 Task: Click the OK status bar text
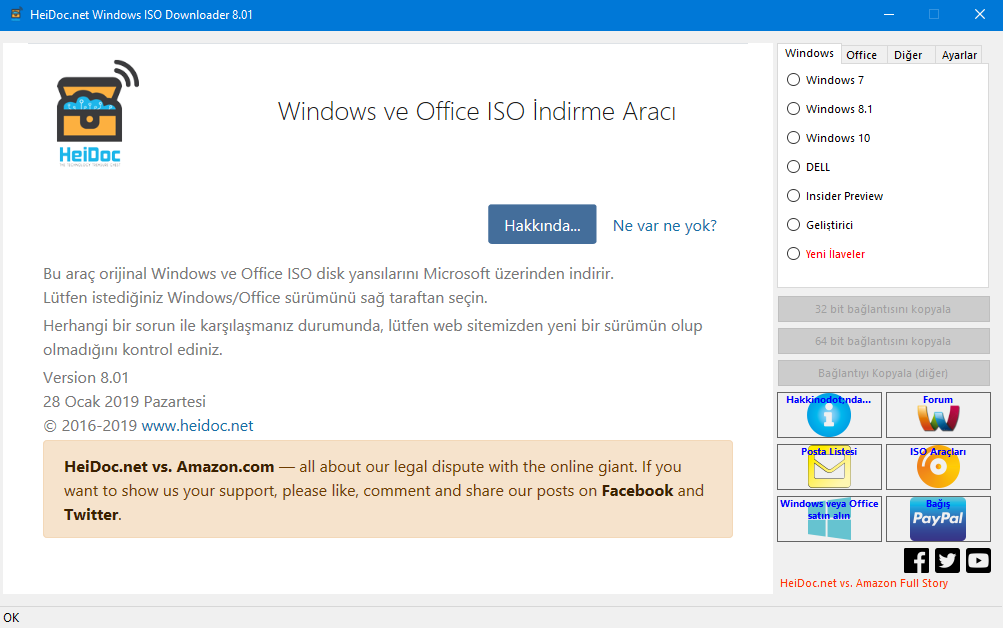11,618
